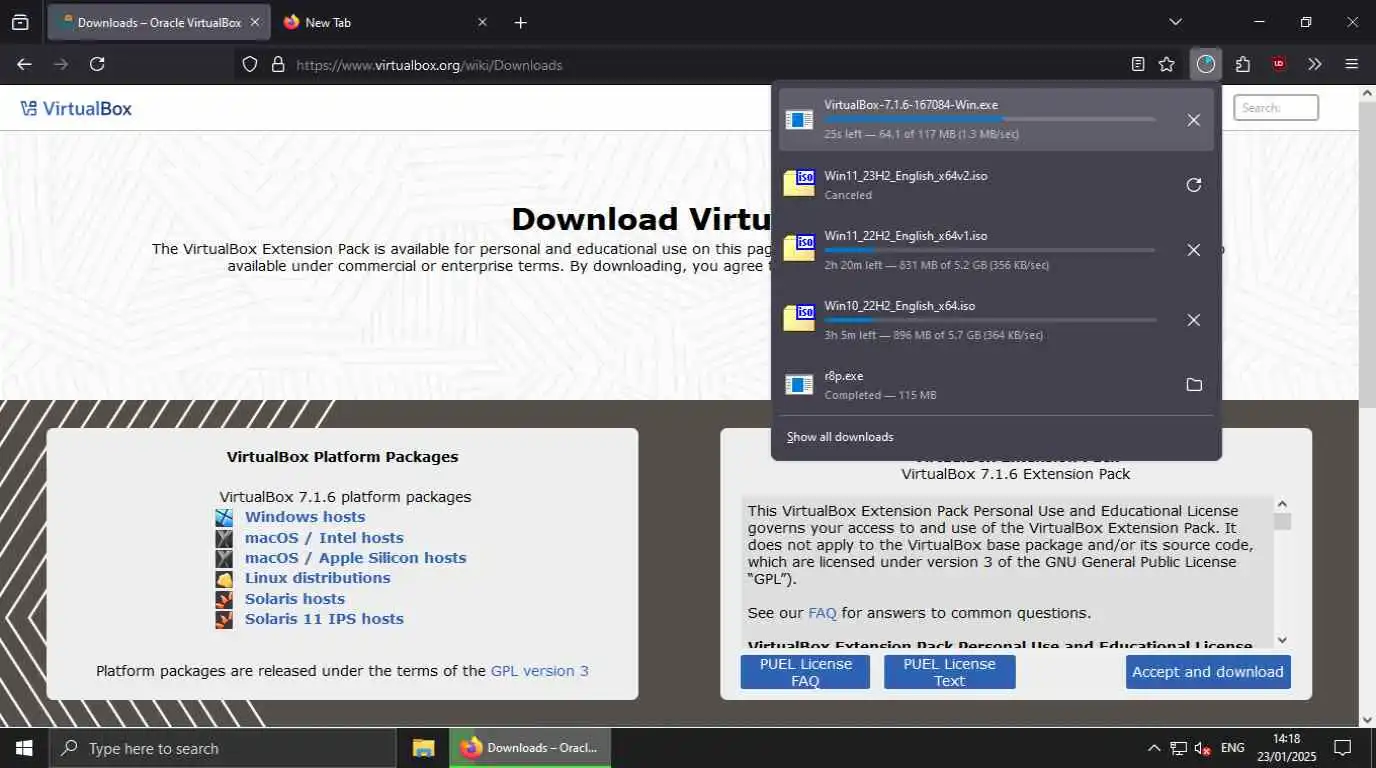
Task: Open Solaris 11 IPS hosts link
Action: (x=324, y=619)
